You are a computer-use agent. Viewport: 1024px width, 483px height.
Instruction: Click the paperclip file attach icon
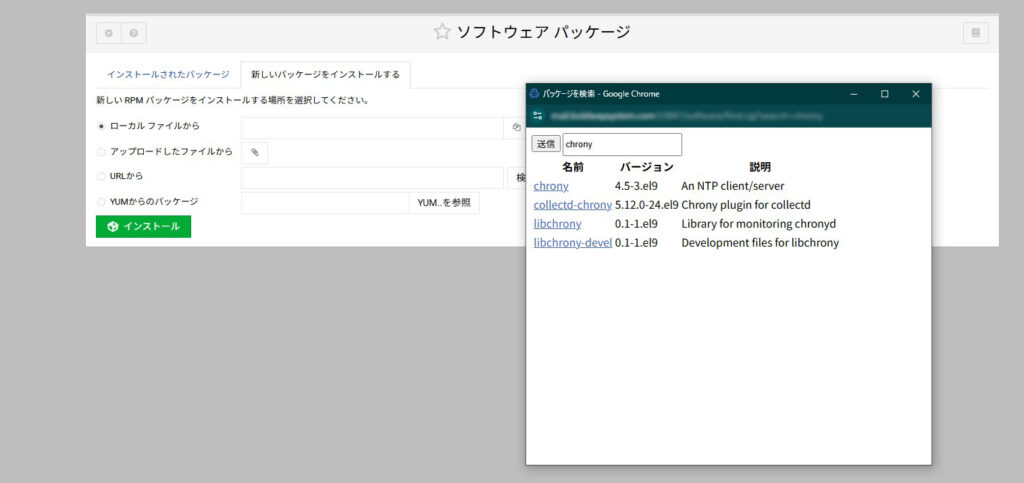pyautogui.click(x=255, y=152)
